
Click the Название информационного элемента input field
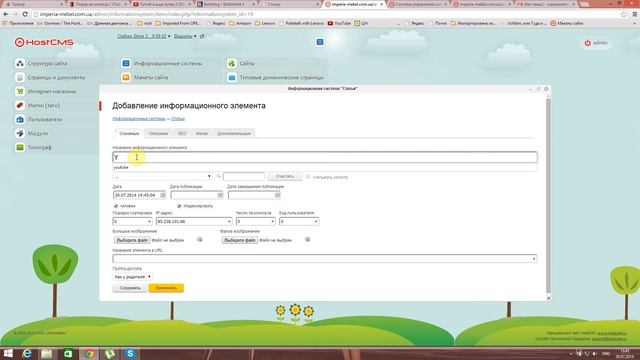325,157
